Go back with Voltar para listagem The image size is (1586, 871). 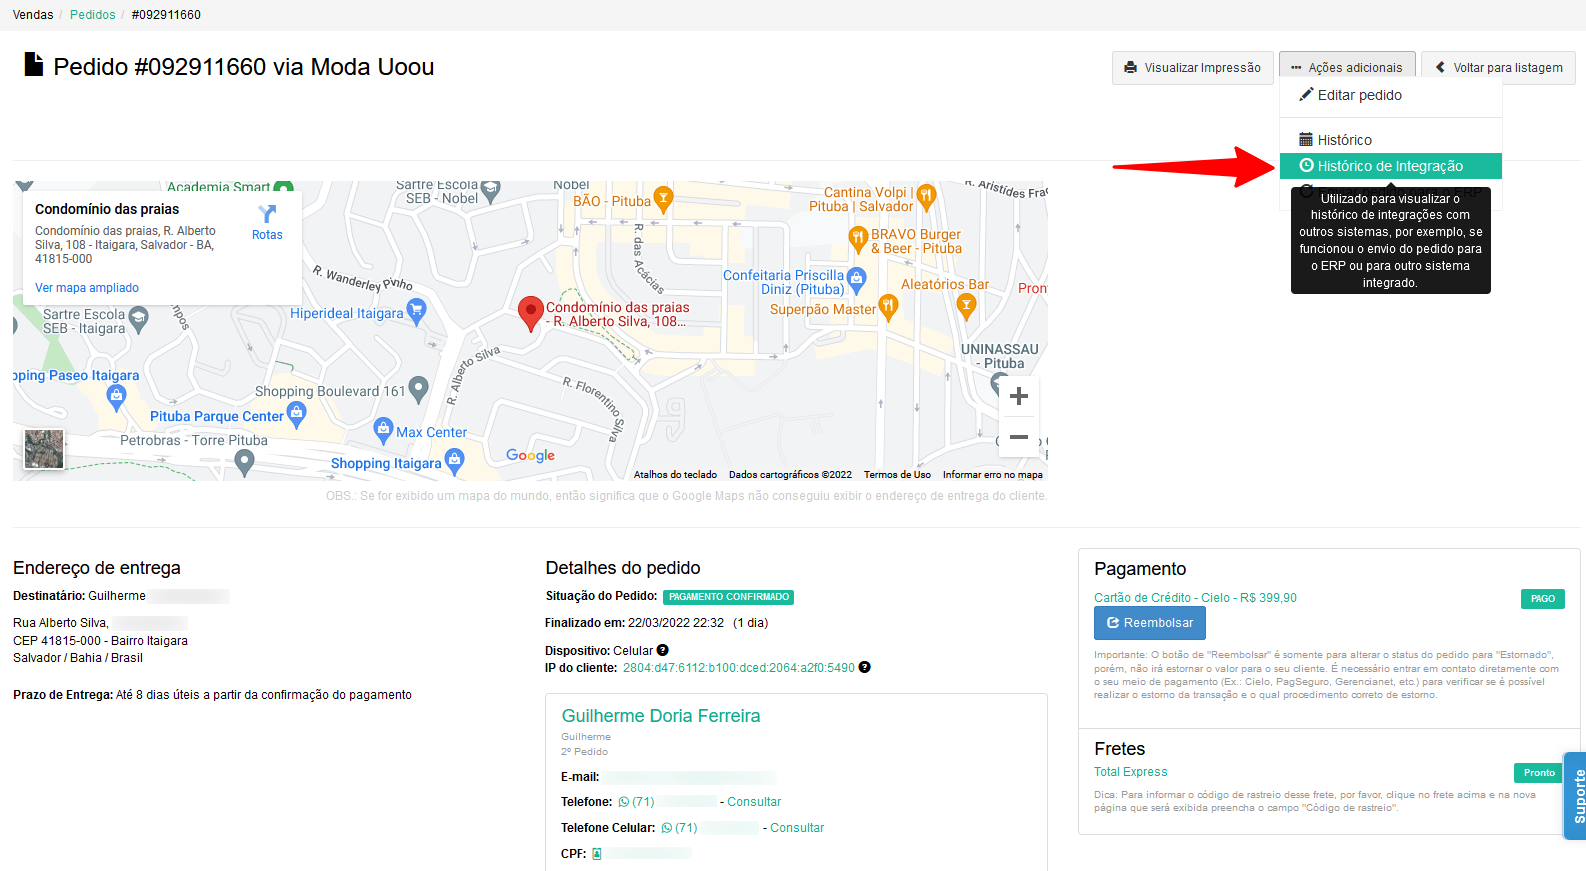1498,68
